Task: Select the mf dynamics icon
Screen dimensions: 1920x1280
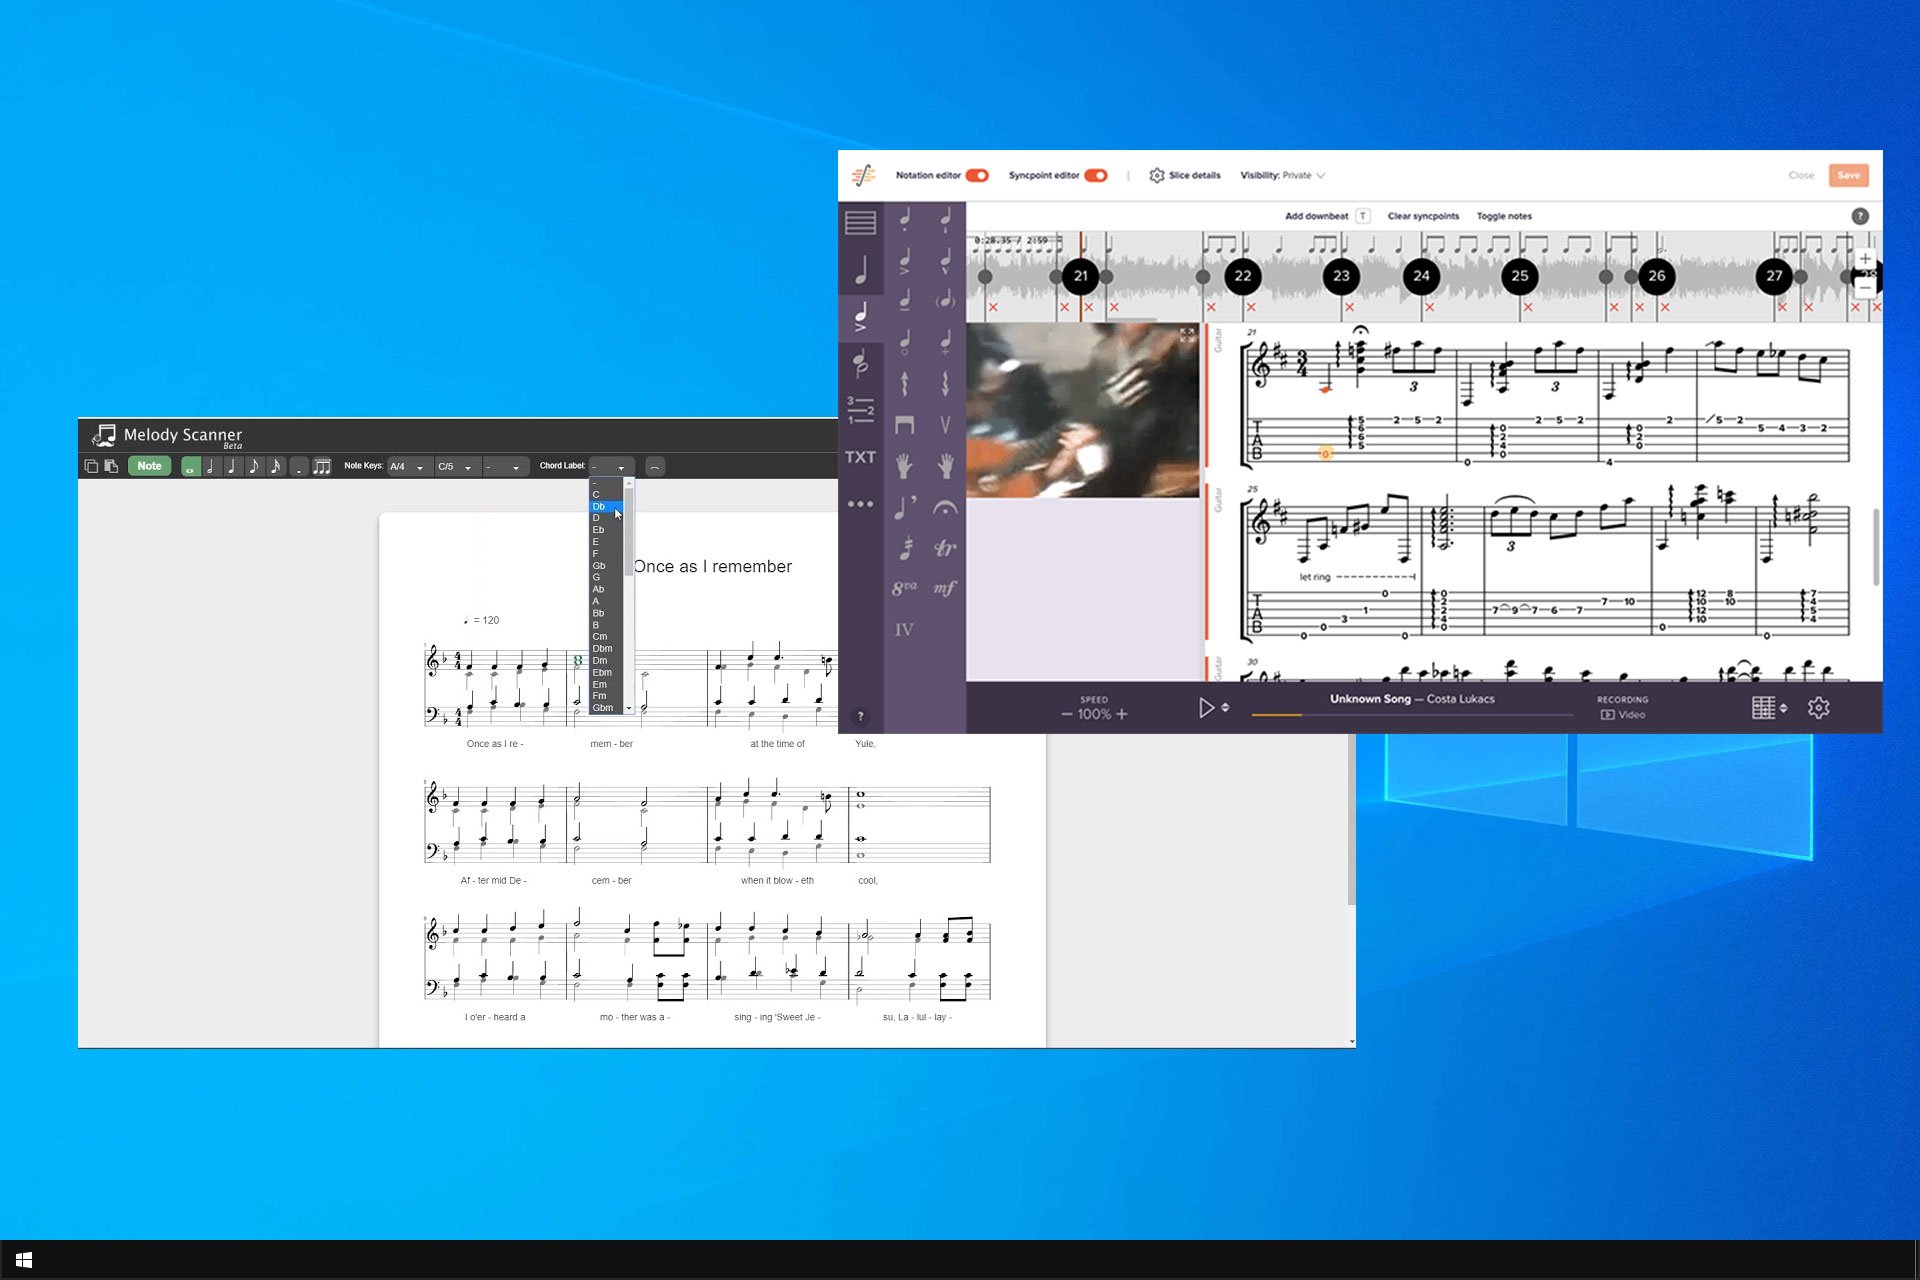Action: tap(945, 588)
